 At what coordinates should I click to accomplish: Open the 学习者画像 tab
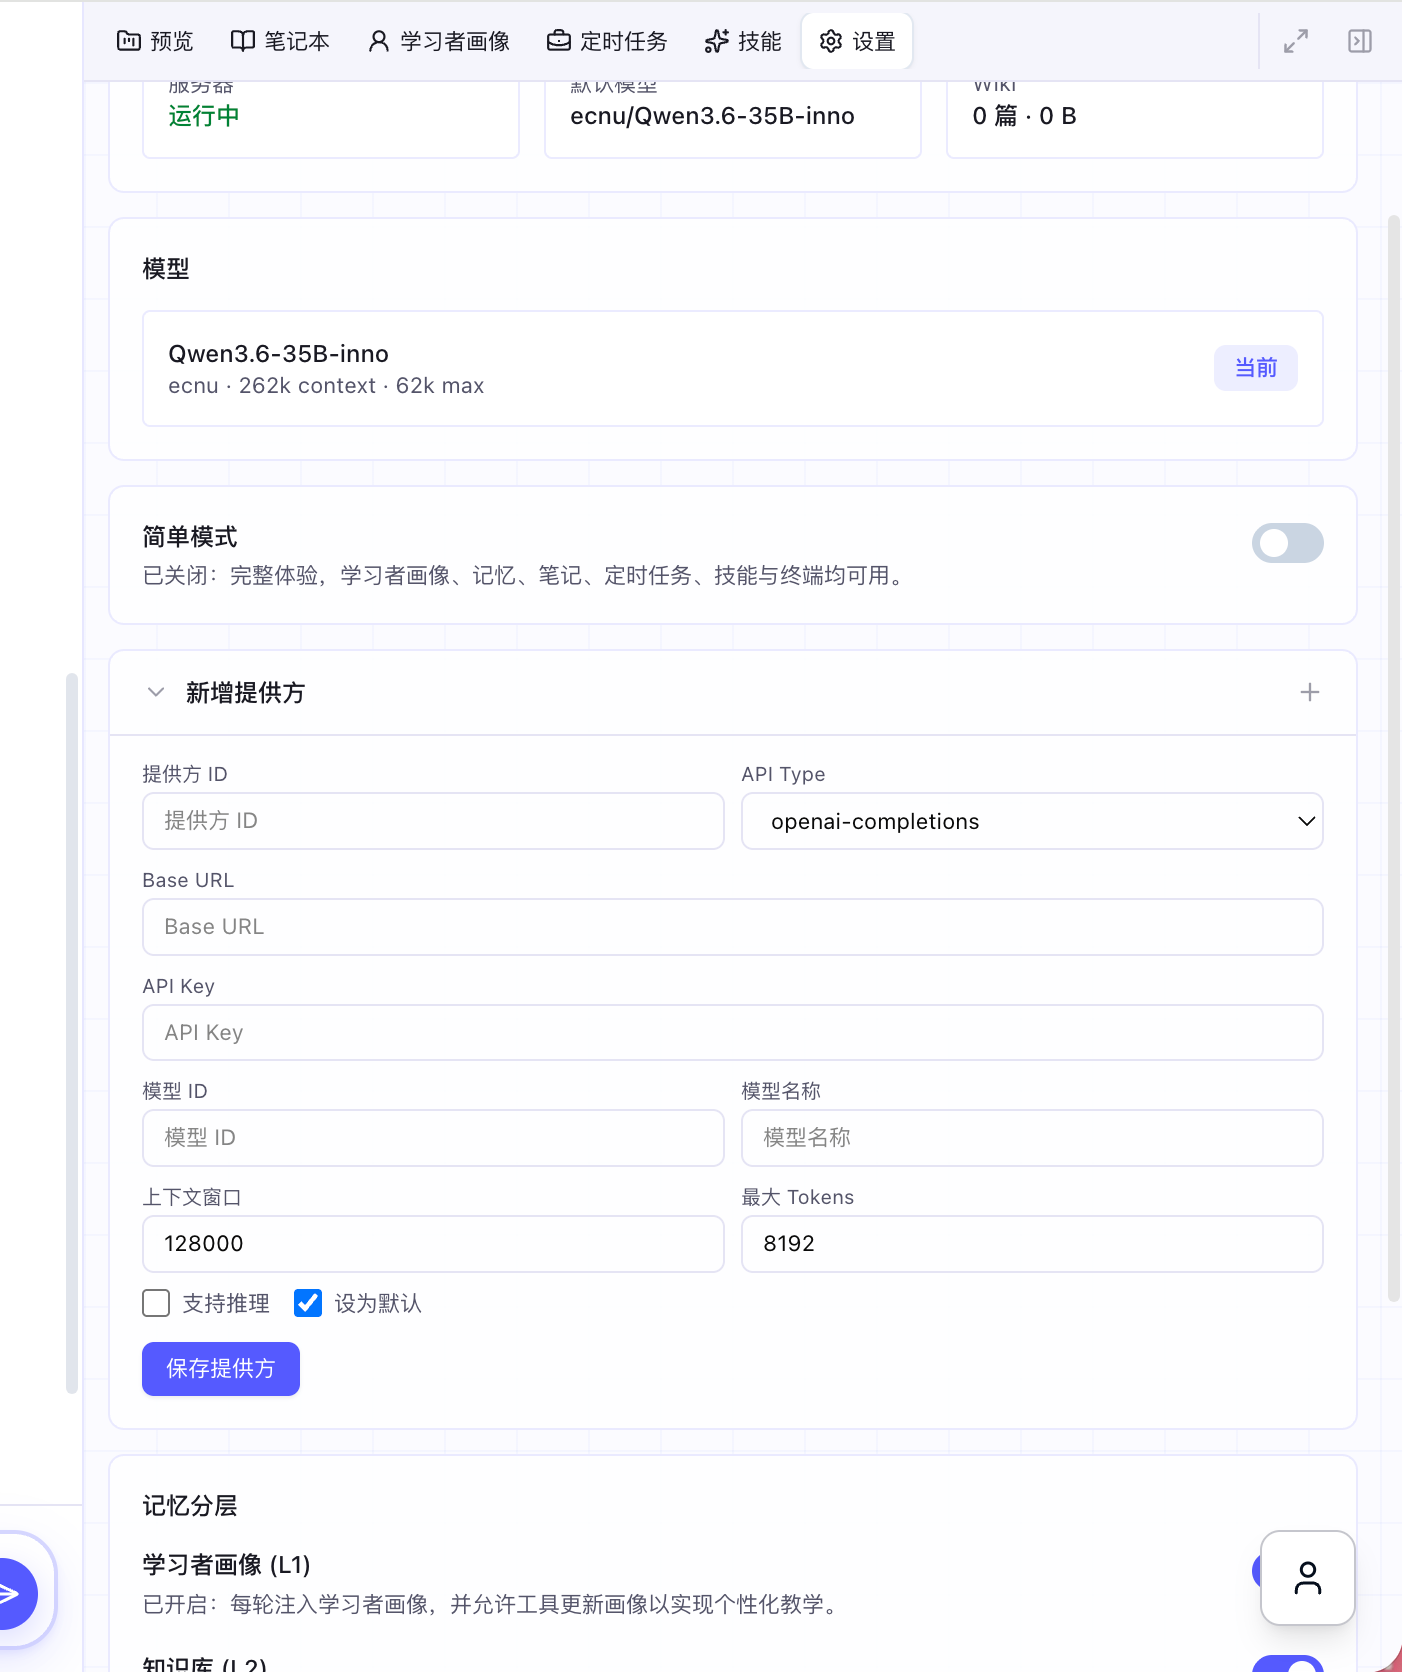point(439,41)
